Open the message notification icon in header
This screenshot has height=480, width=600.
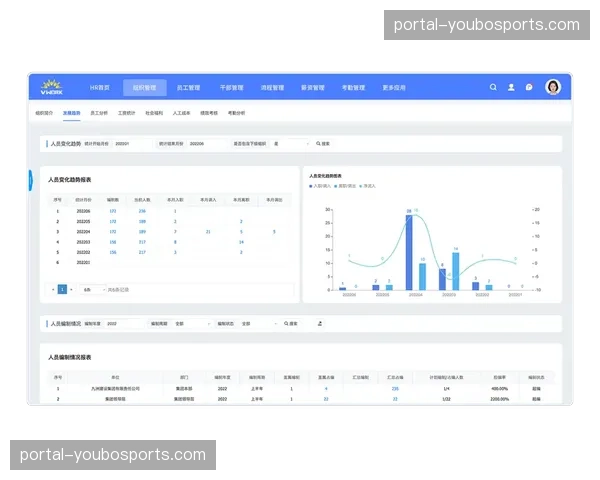click(x=529, y=87)
